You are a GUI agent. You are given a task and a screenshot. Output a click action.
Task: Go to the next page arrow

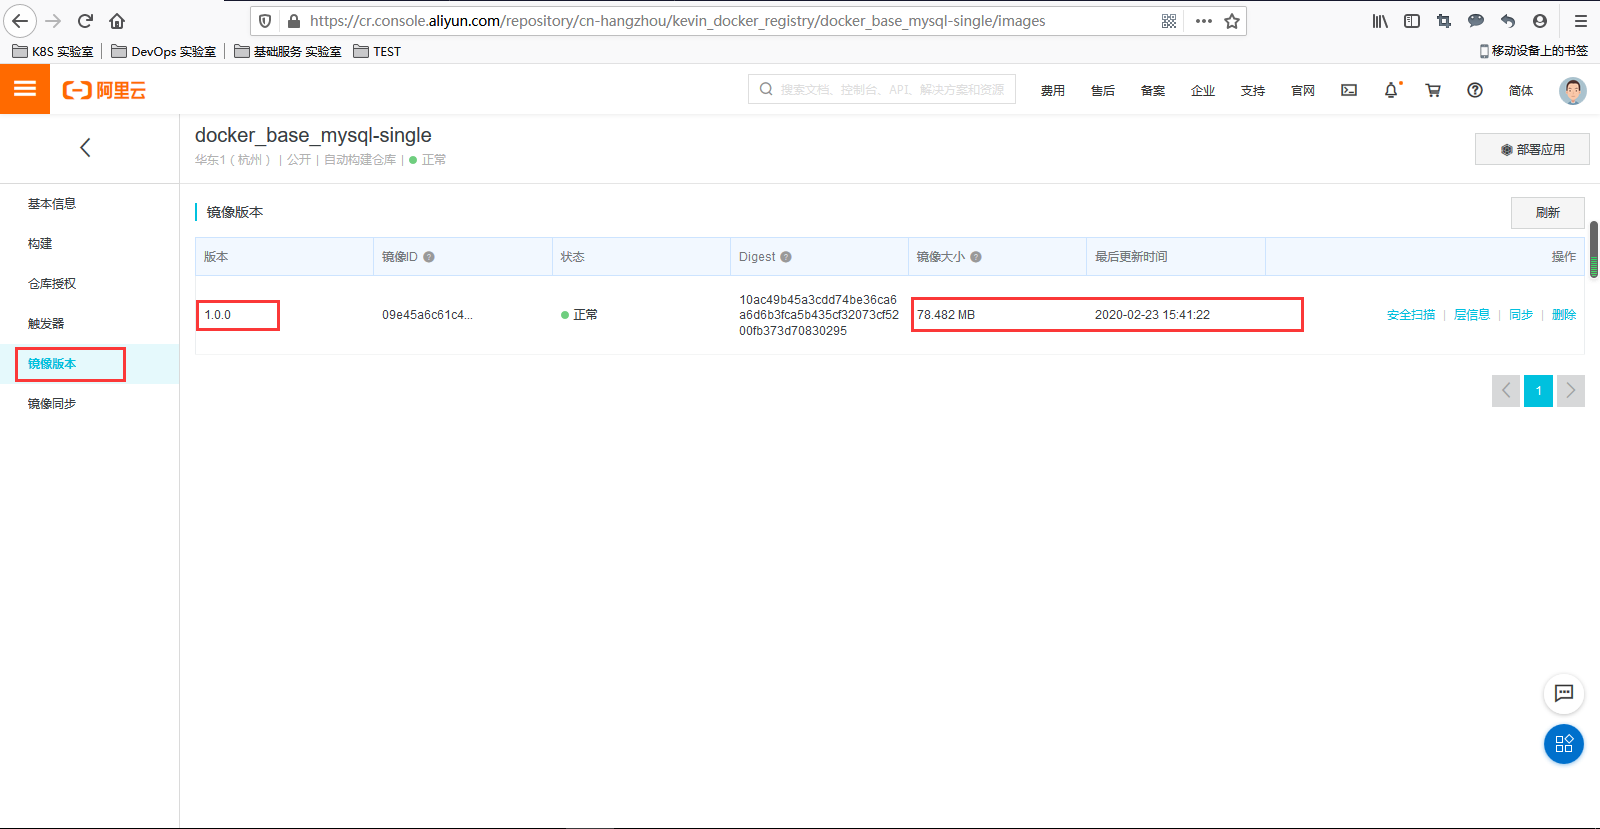coord(1571,390)
